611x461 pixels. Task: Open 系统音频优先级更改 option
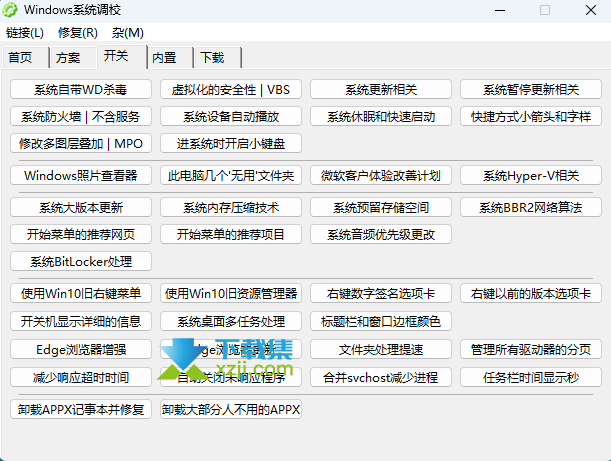click(381, 234)
